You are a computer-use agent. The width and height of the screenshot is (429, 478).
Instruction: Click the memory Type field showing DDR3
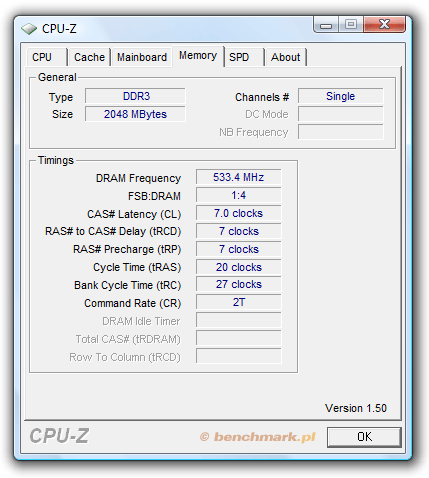135,96
